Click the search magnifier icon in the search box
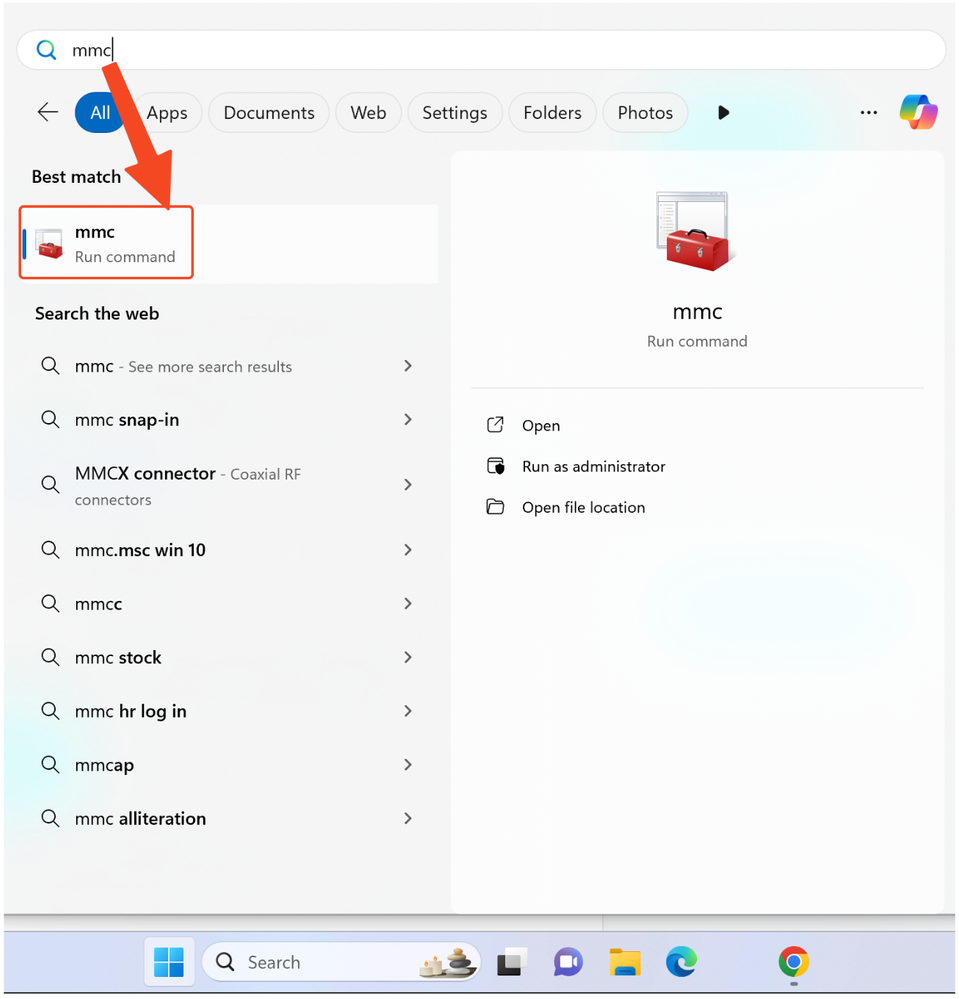This screenshot has height=999, width=959. [46, 50]
